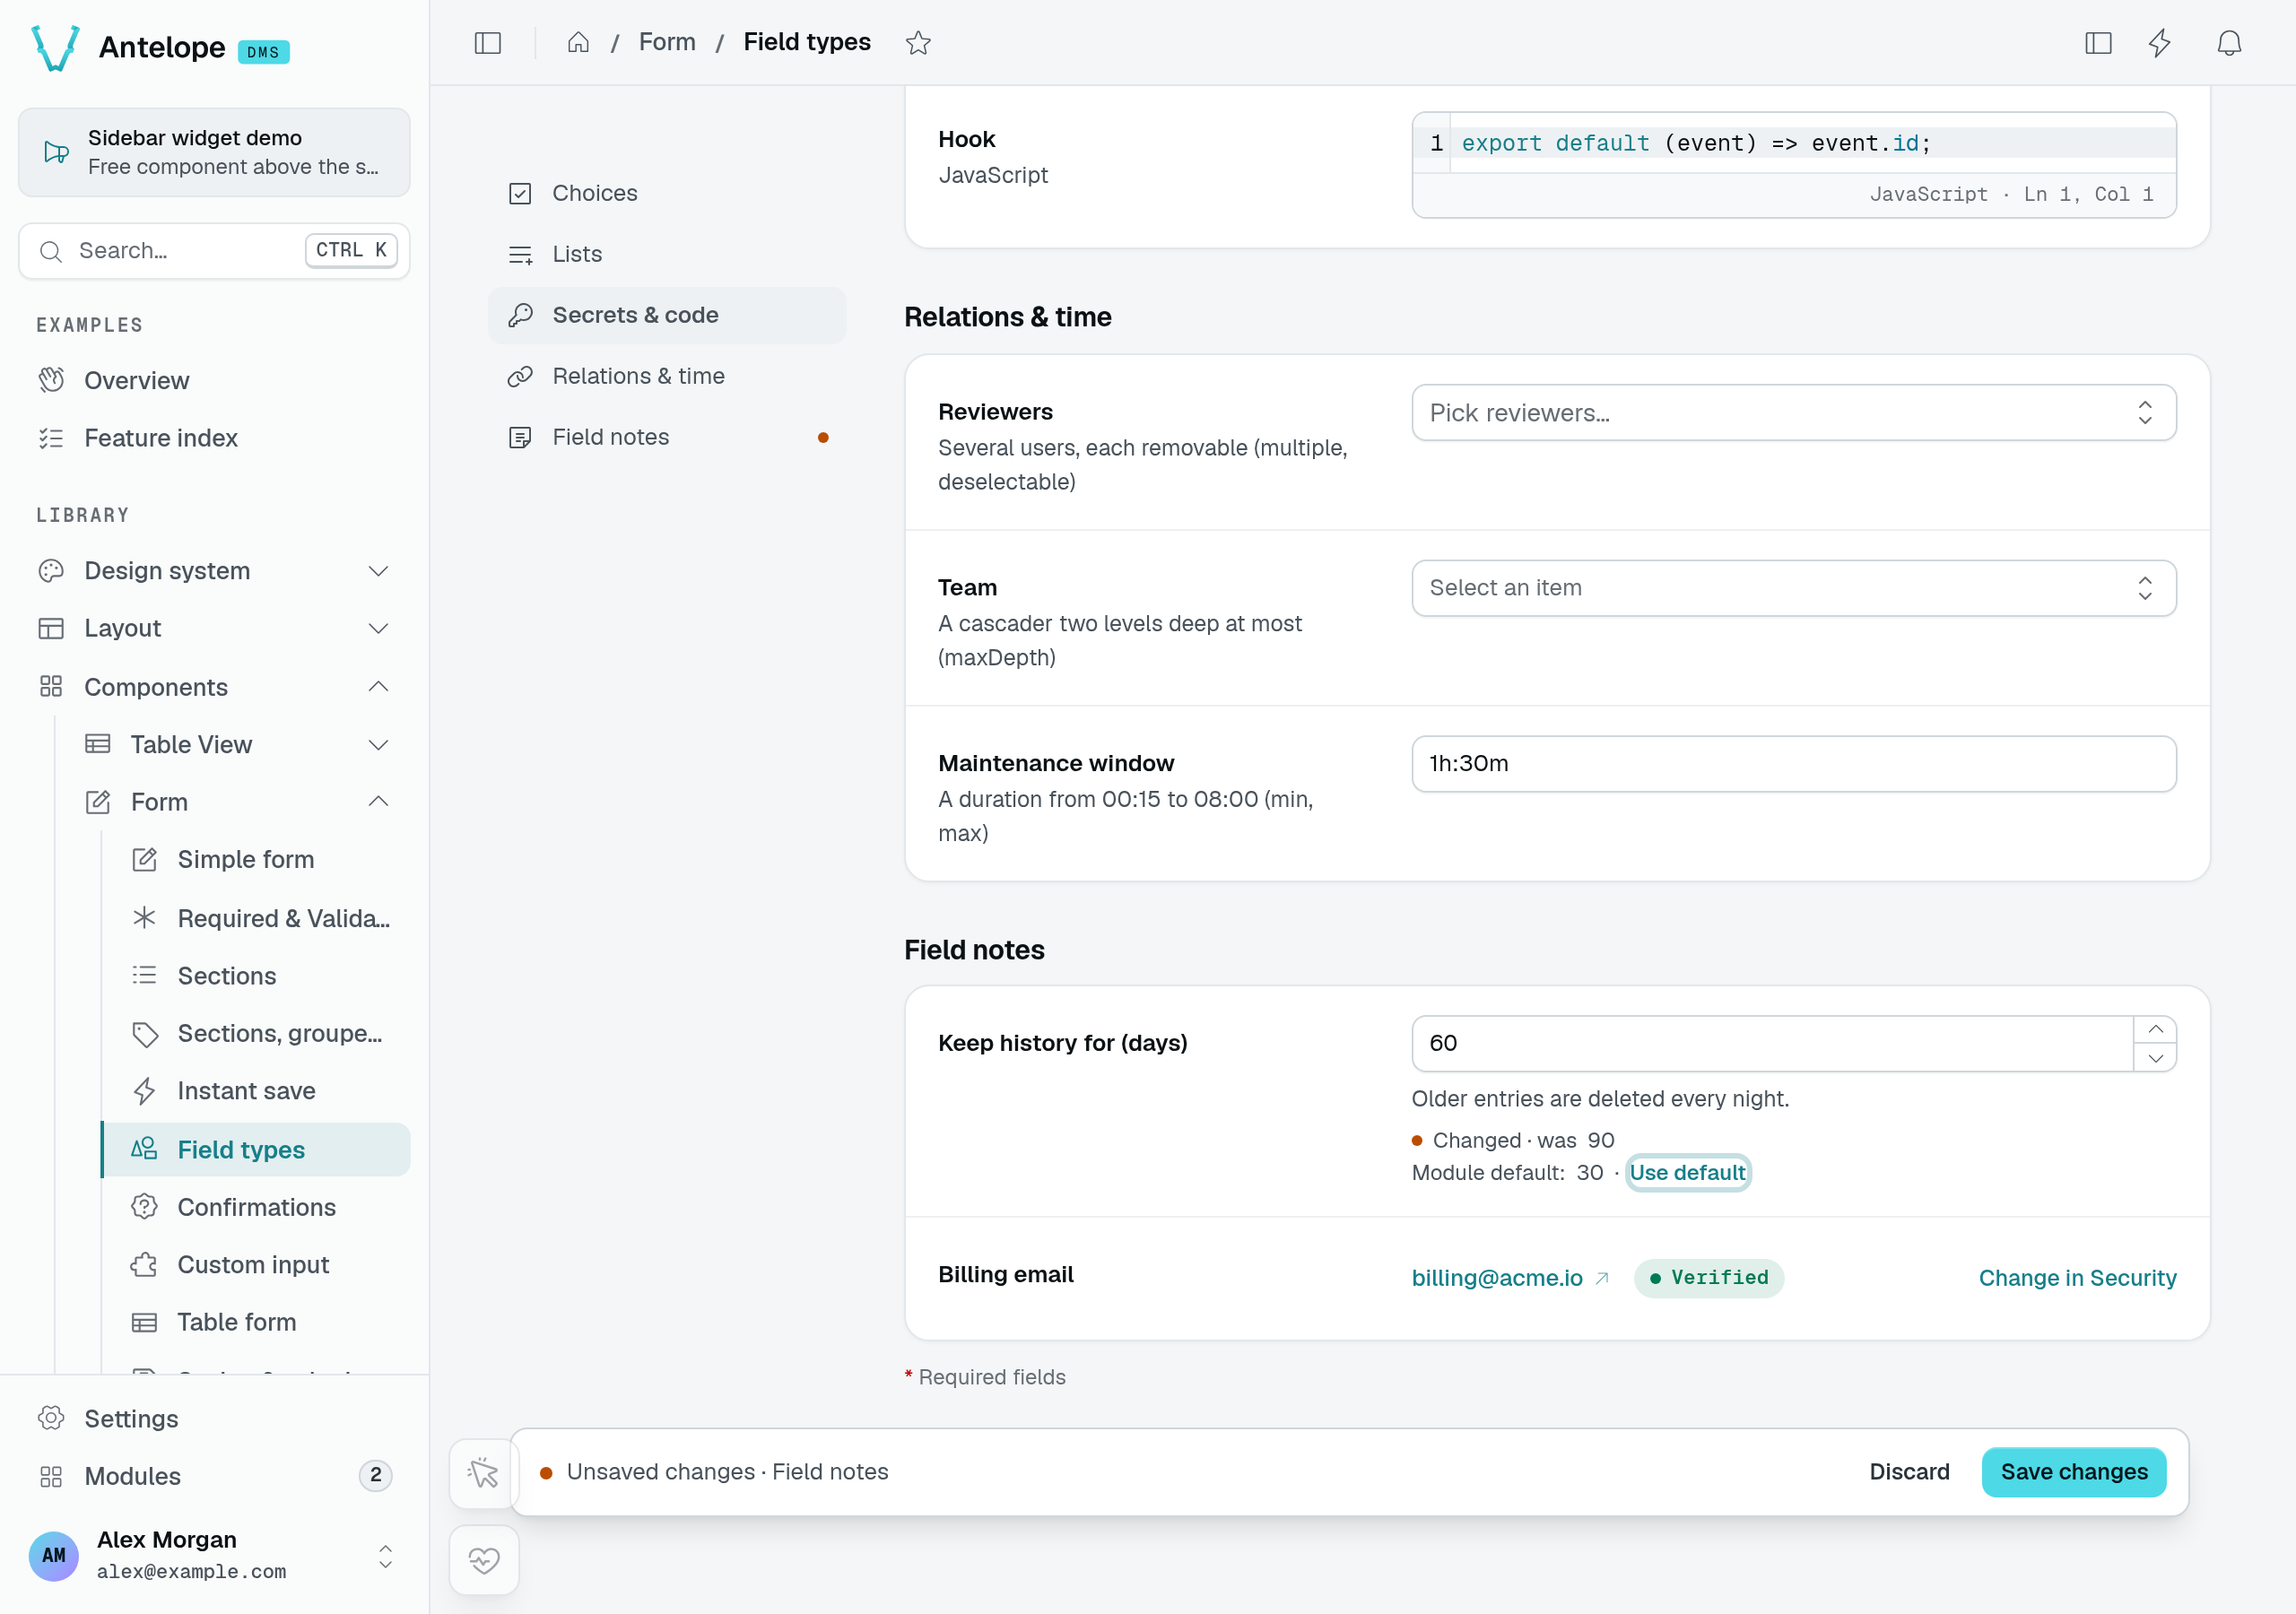Open the Team Select an item dropdown
This screenshot has width=2296, height=1614.
(1793, 588)
